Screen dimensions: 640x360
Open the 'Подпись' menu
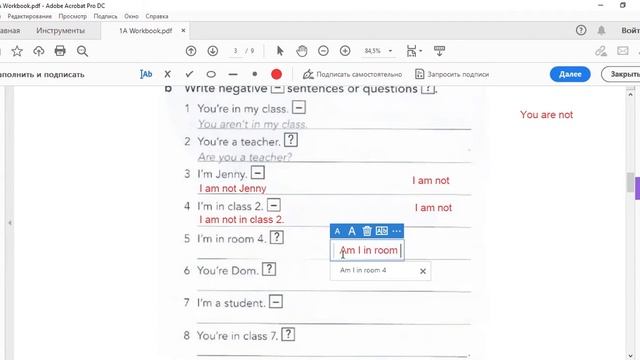point(105,16)
